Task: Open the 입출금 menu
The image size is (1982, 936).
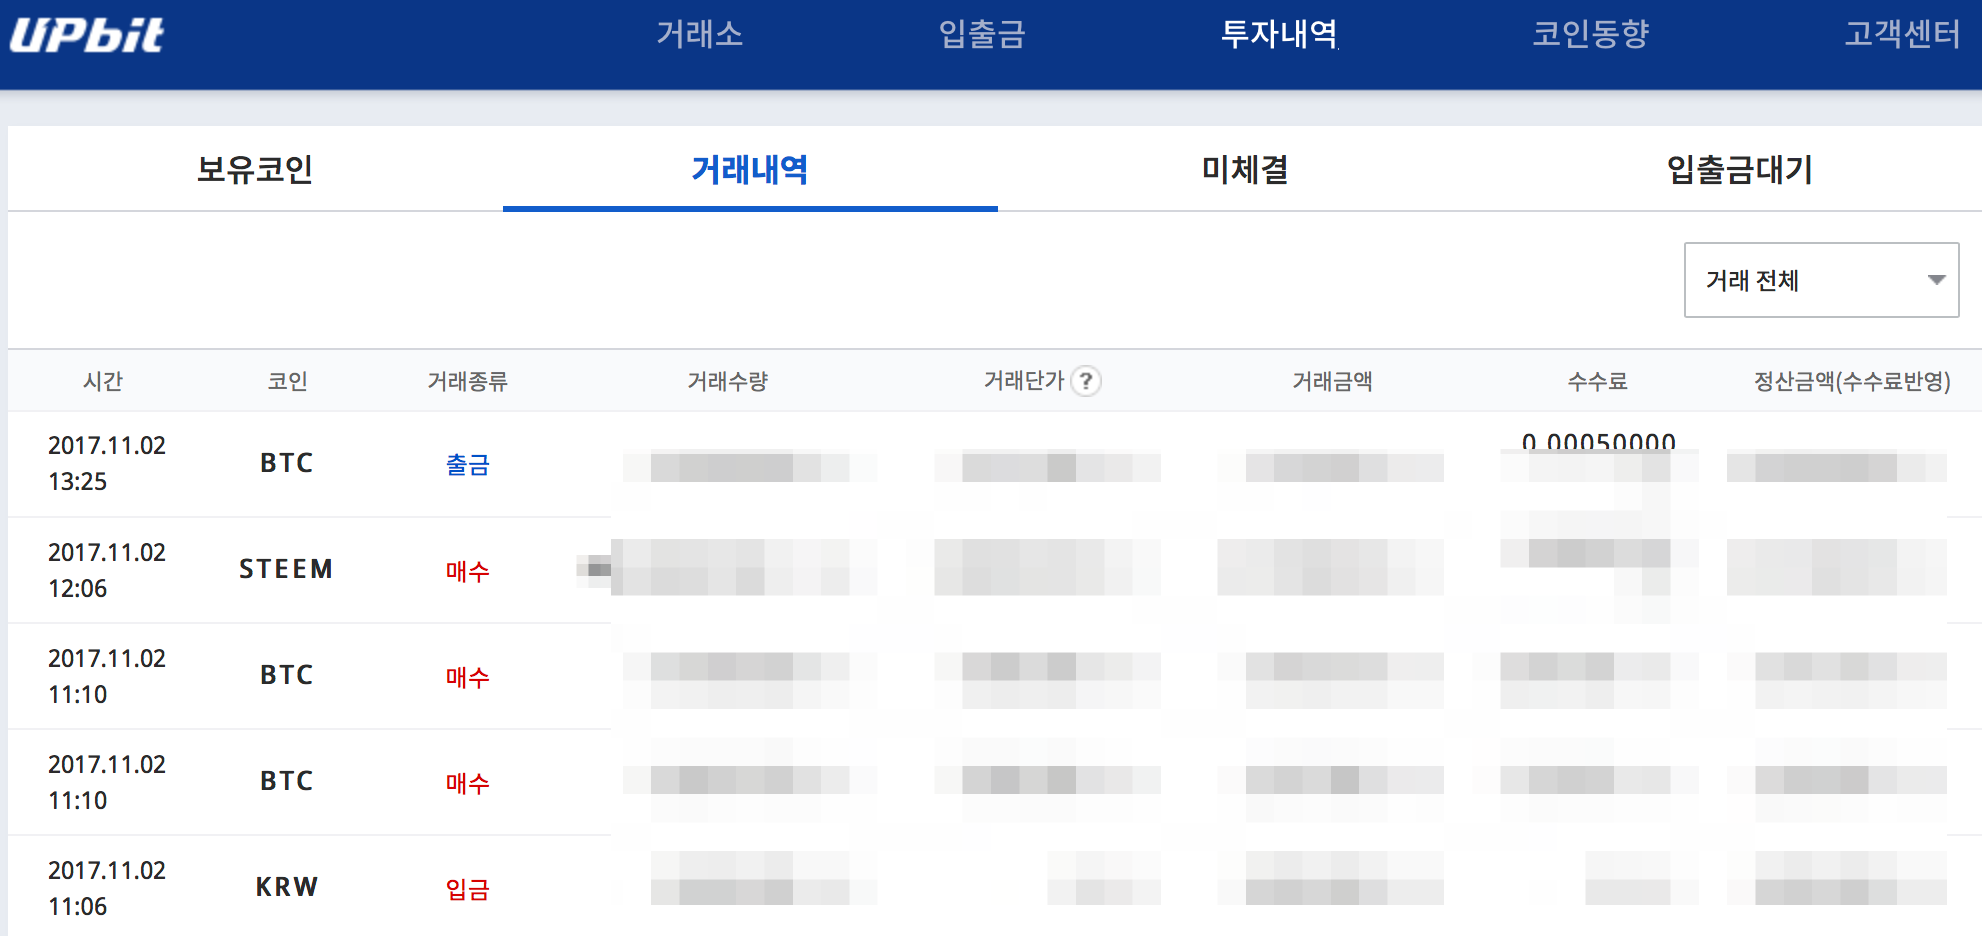Action: point(982,34)
